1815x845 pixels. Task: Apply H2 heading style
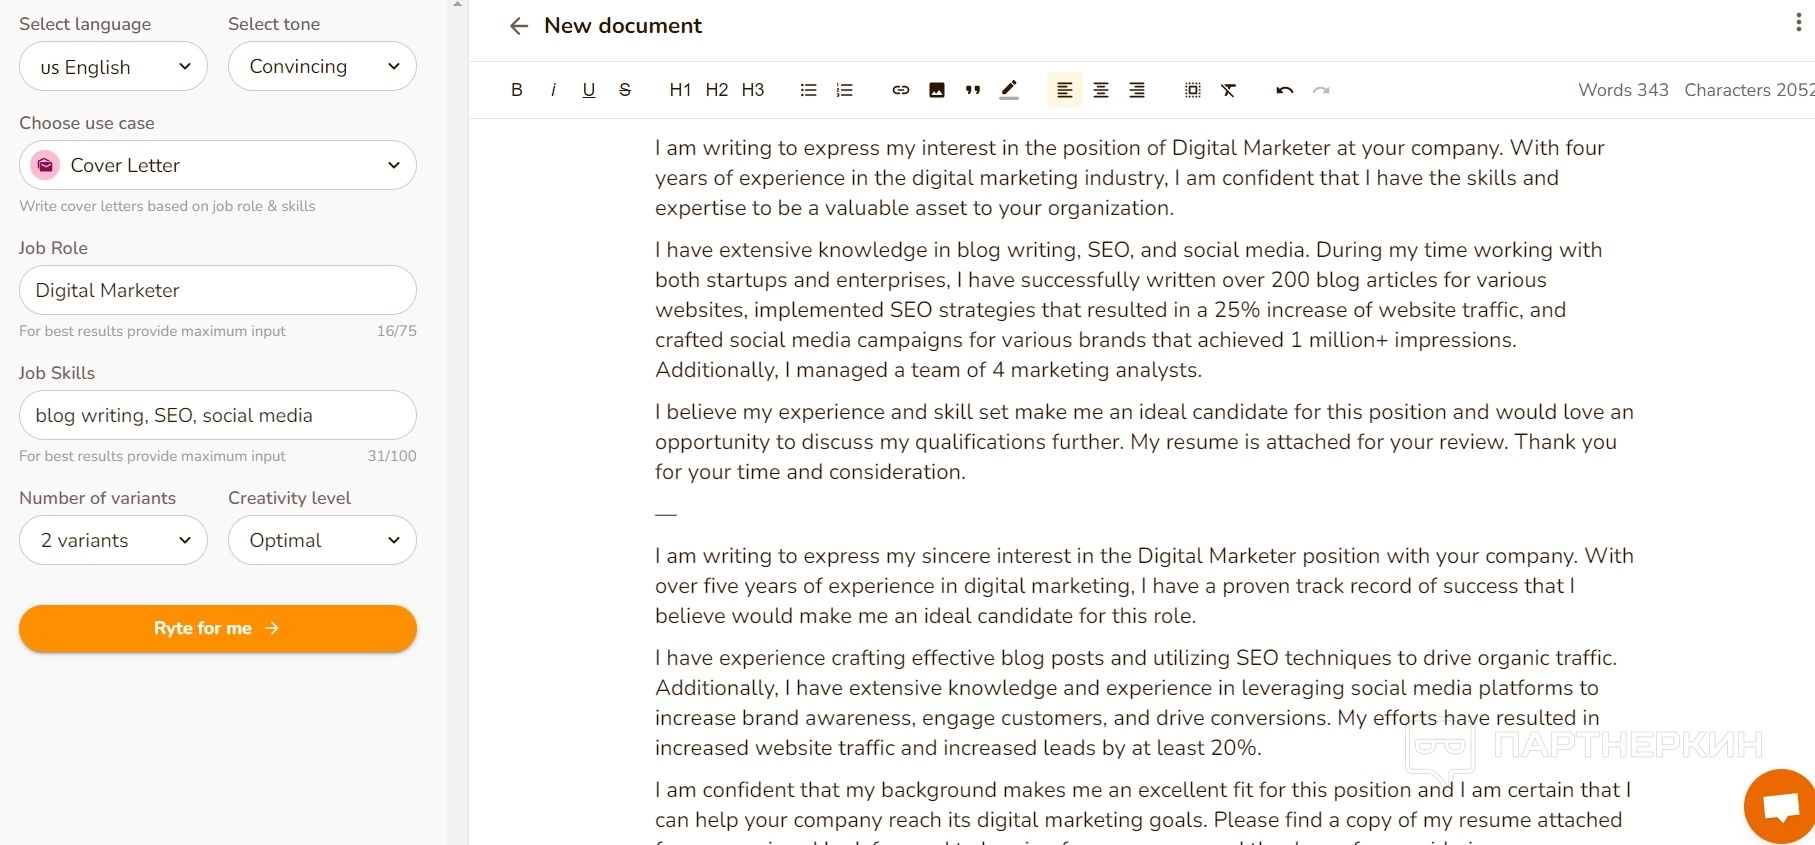717,90
